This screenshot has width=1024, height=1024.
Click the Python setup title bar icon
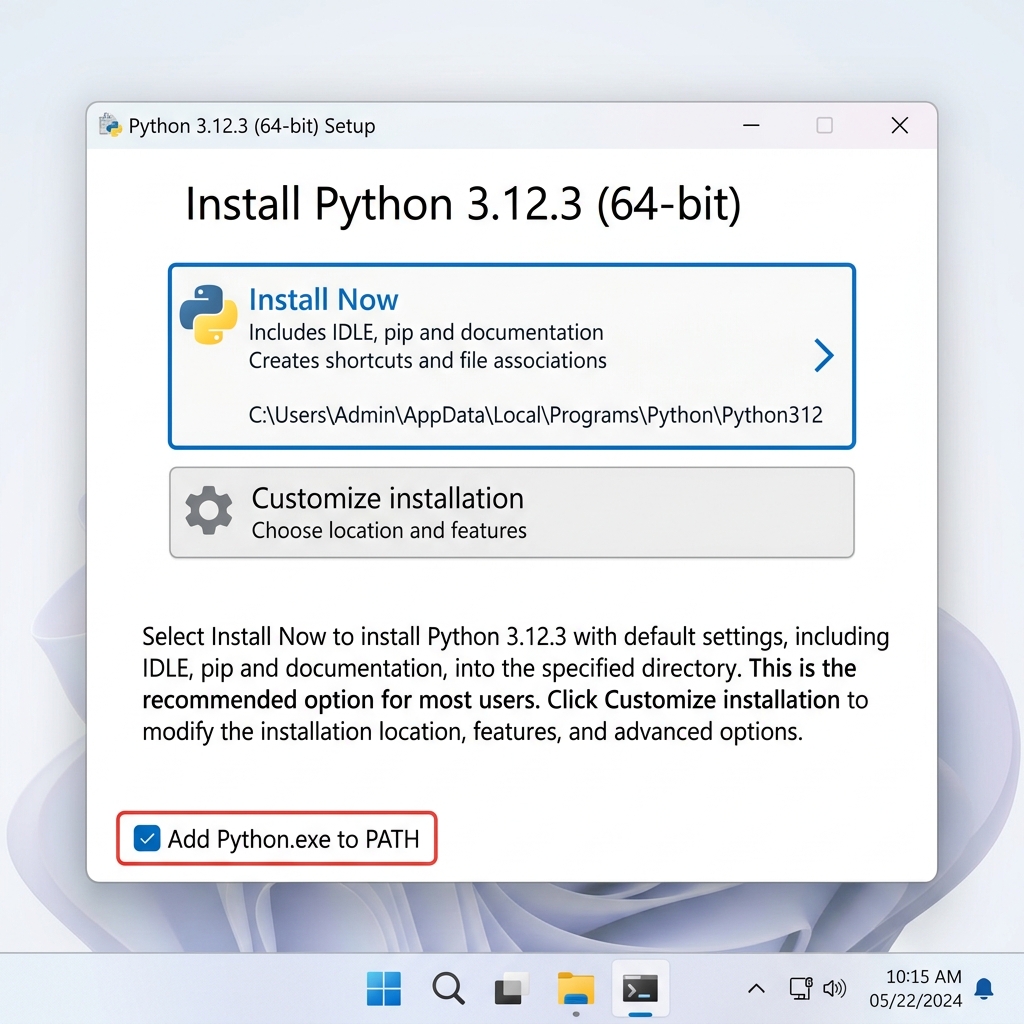110,125
